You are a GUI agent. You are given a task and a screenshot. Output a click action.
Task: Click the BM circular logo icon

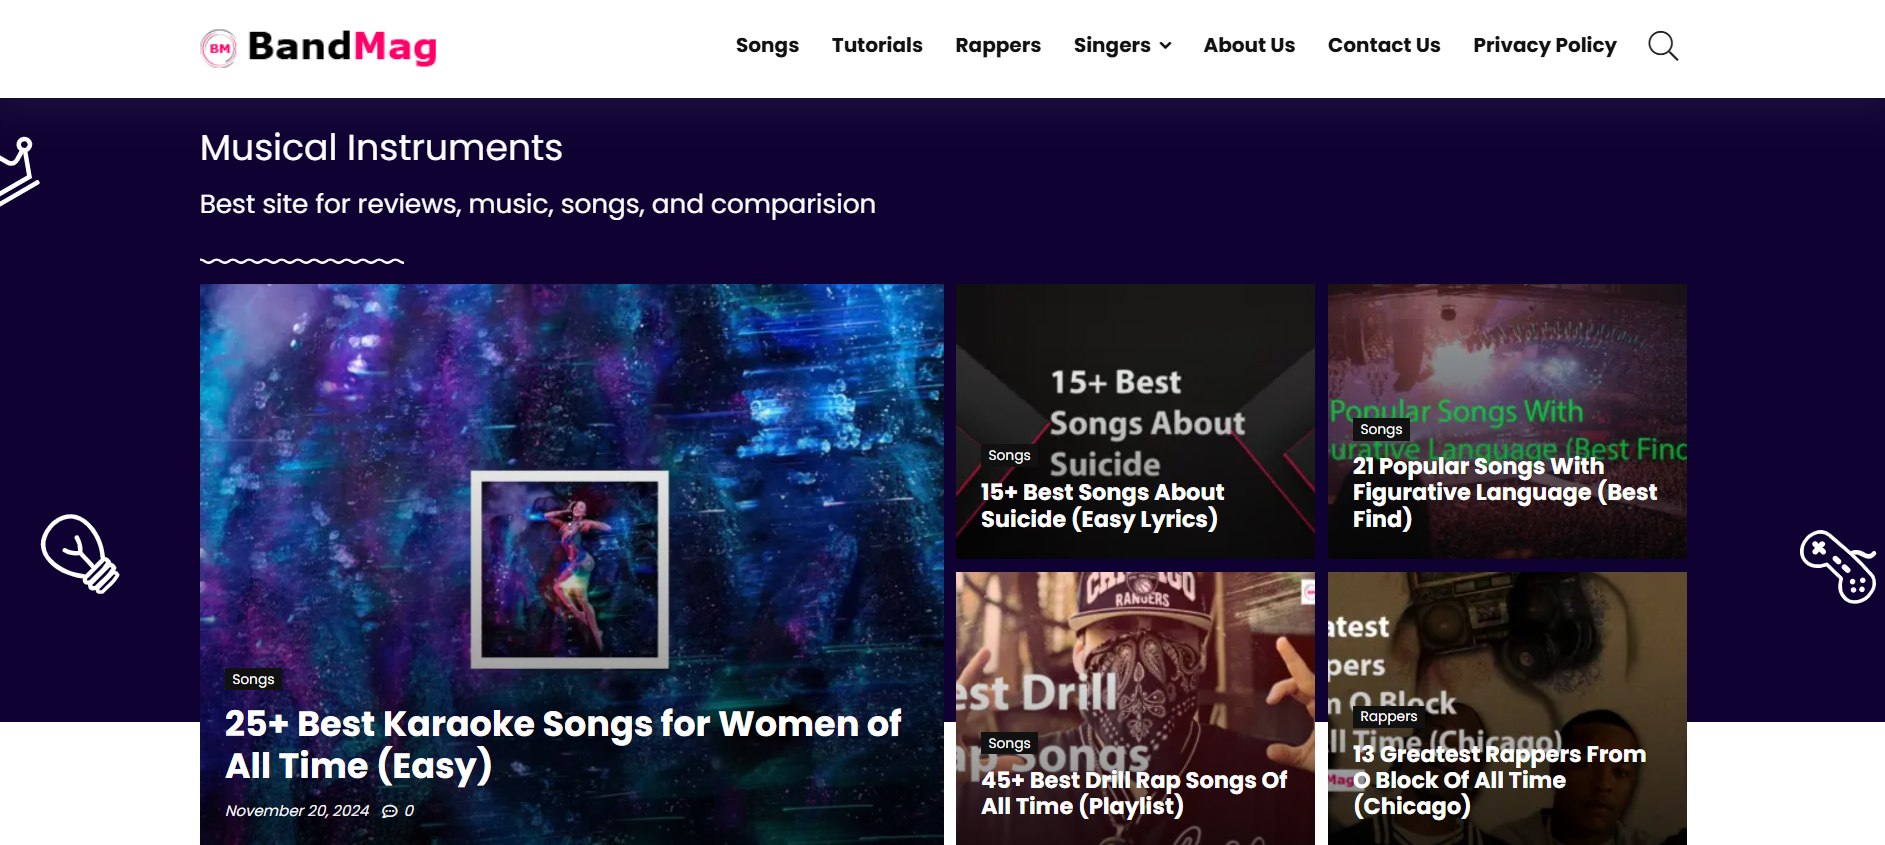pos(219,48)
